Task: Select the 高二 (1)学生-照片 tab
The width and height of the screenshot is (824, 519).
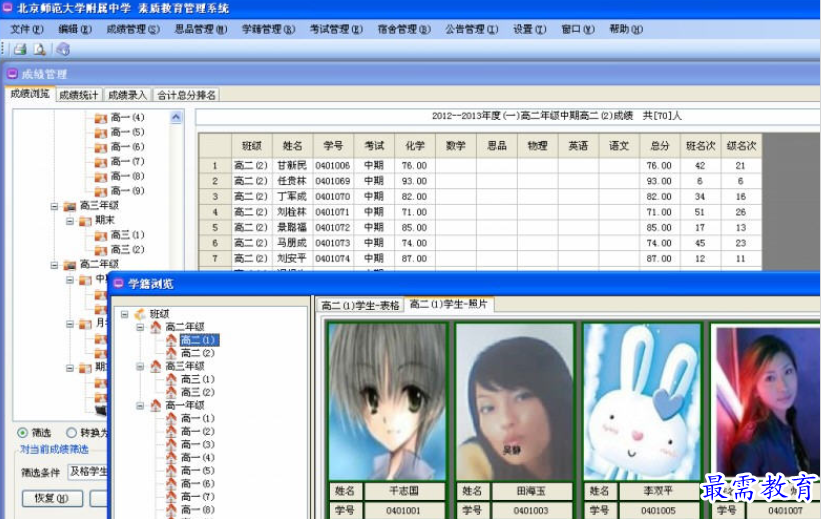Action: [449, 304]
